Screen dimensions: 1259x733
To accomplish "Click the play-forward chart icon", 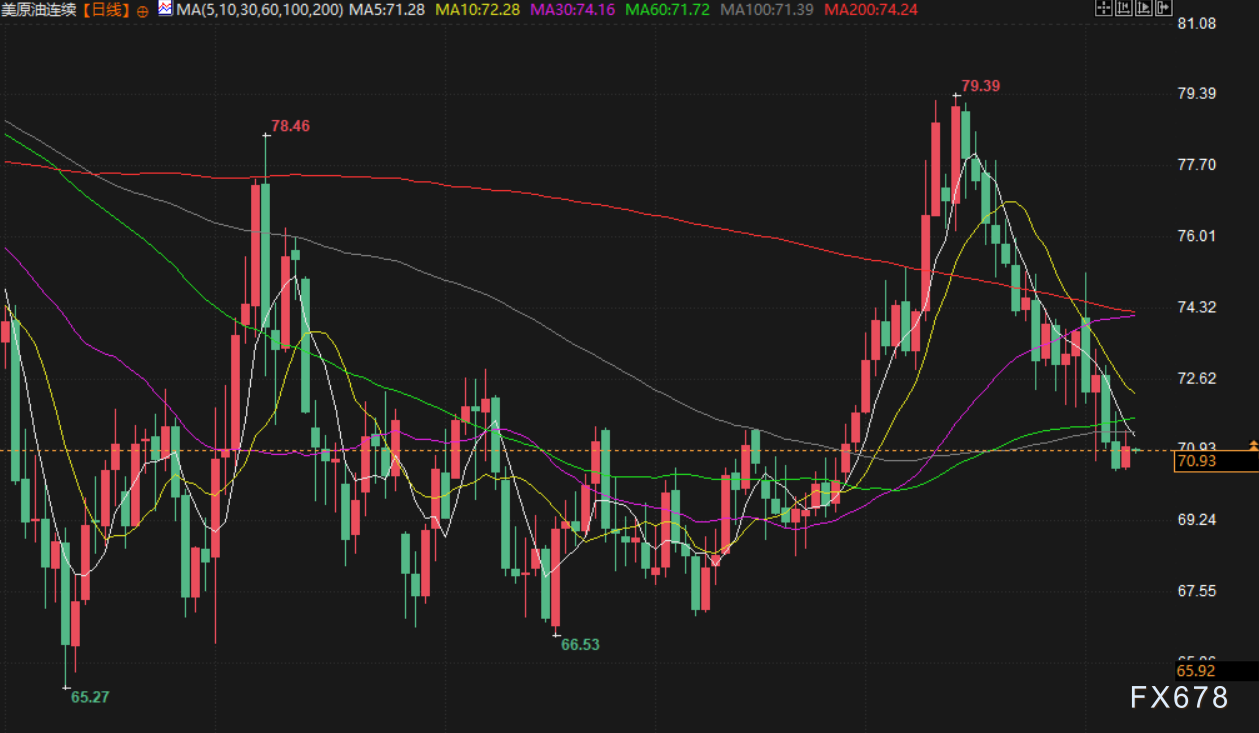I will [1142, 9].
